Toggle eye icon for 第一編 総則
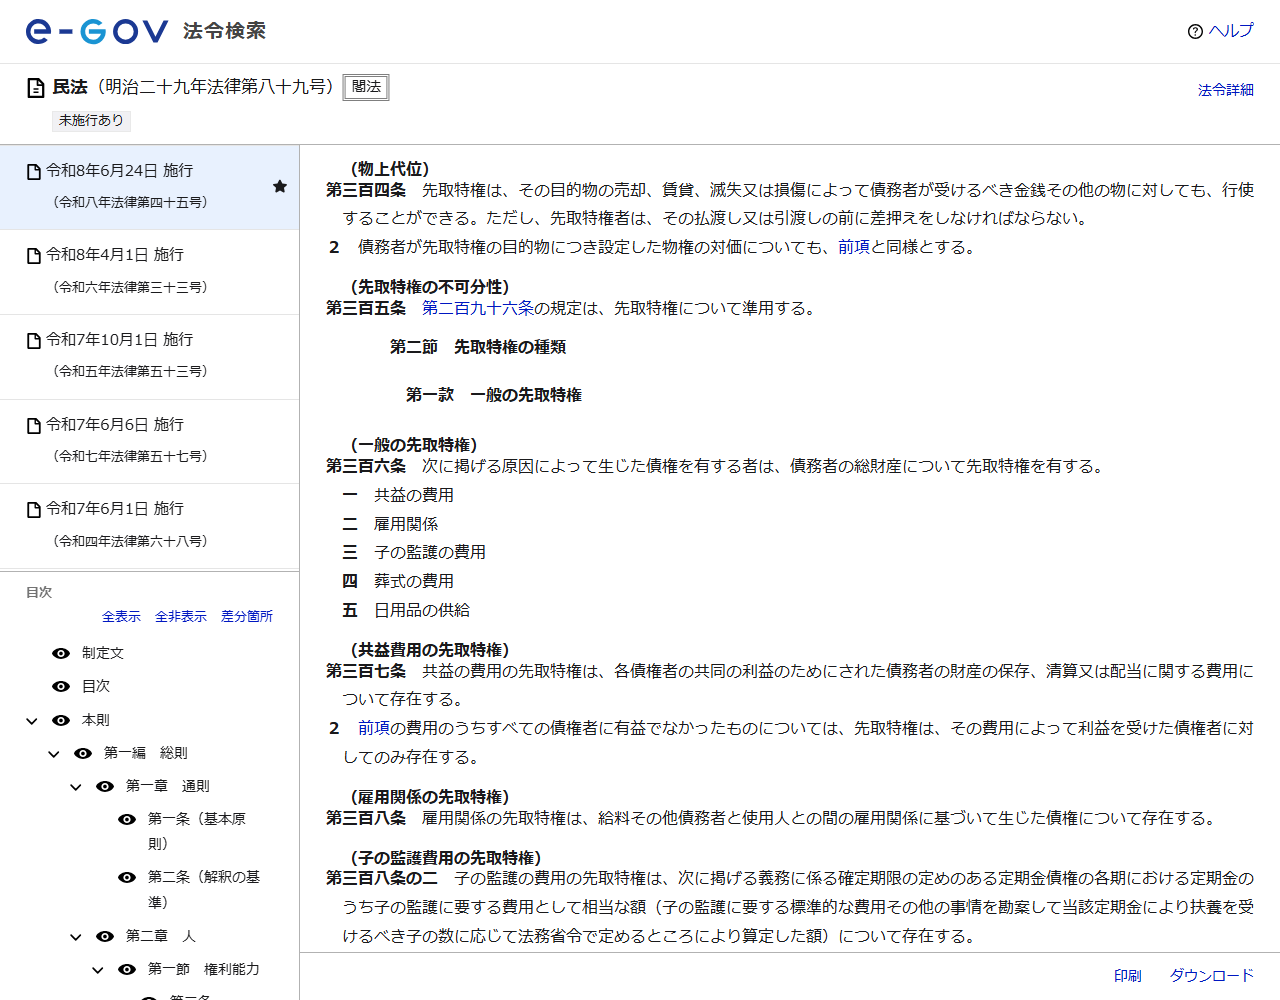 pyautogui.click(x=83, y=753)
